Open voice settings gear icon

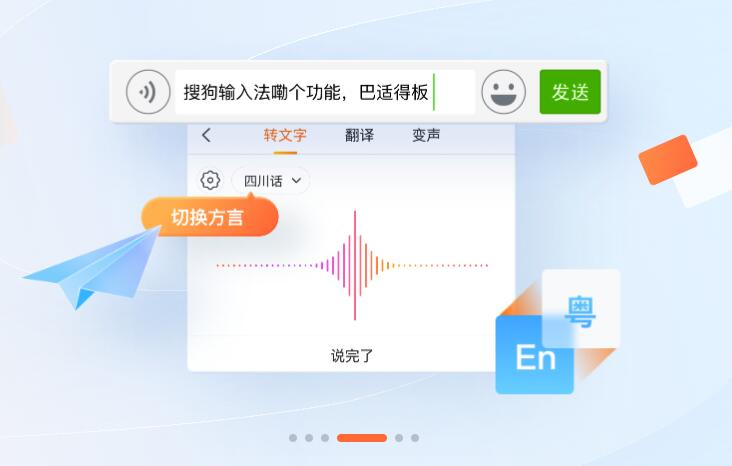click(210, 180)
